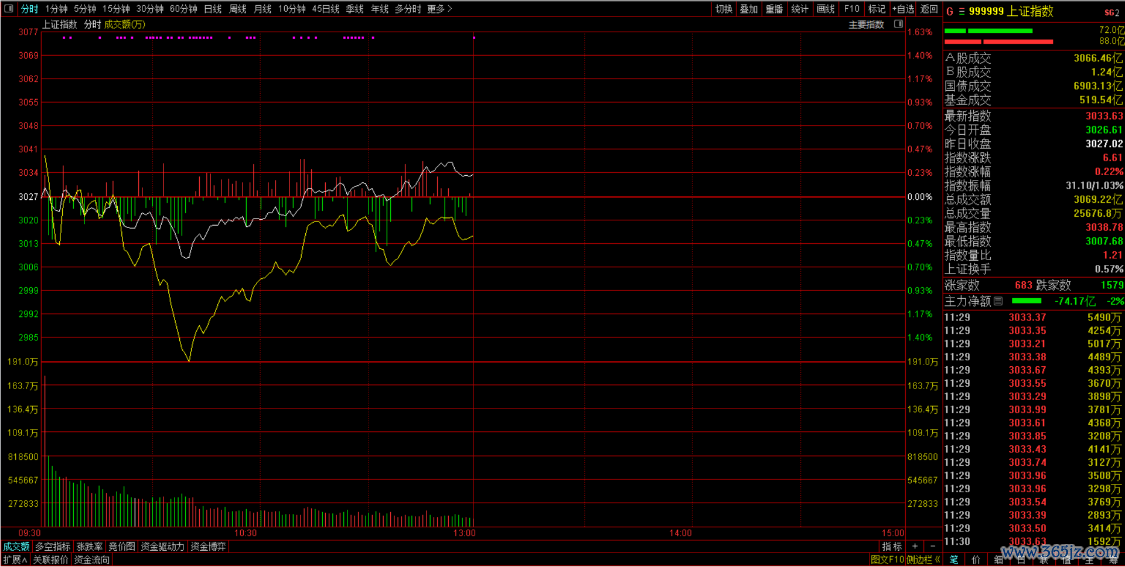This screenshot has height=567, width=1125.
Task: Open the 统计 statistics tool
Action: pos(800,9)
